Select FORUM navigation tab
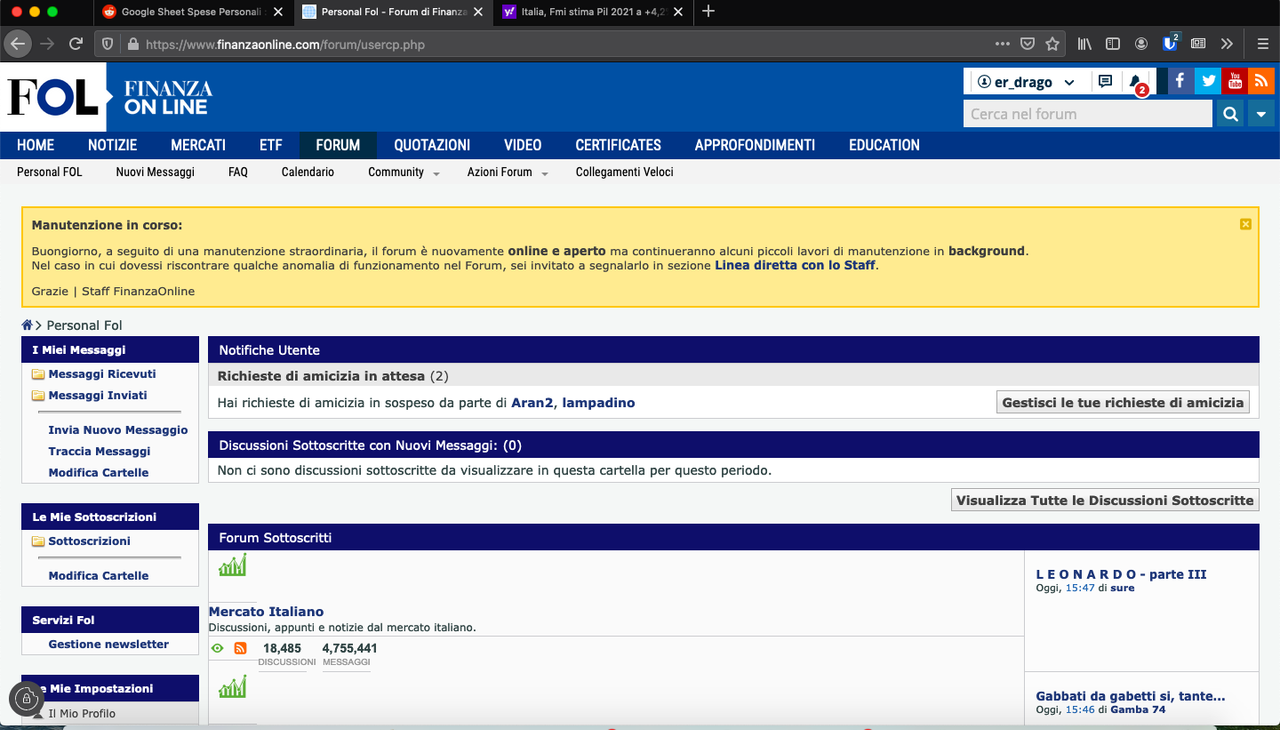The height and width of the screenshot is (730, 1280). click(338, 145)
